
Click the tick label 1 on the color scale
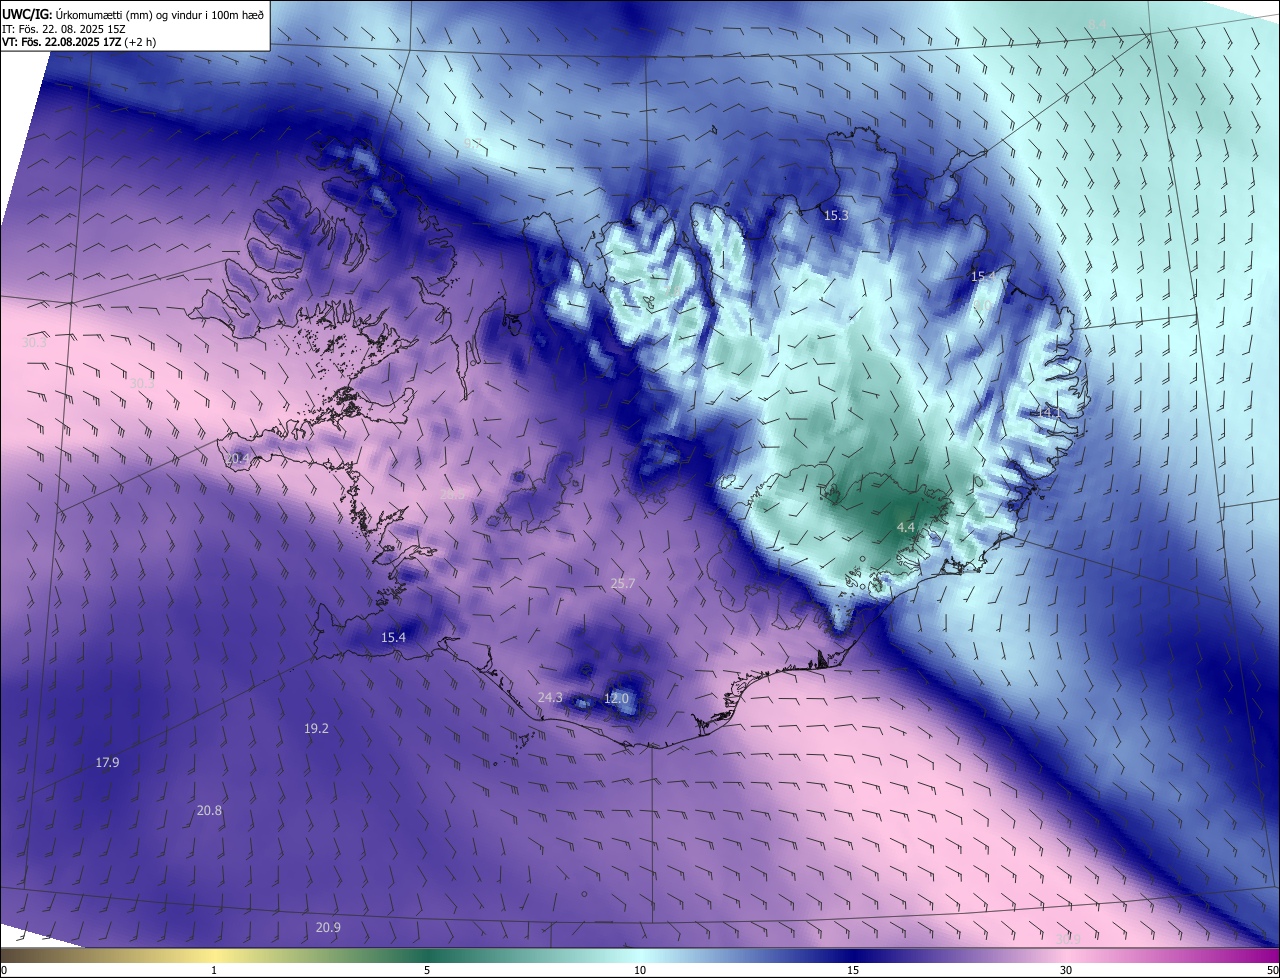click(x=214, y=970)
